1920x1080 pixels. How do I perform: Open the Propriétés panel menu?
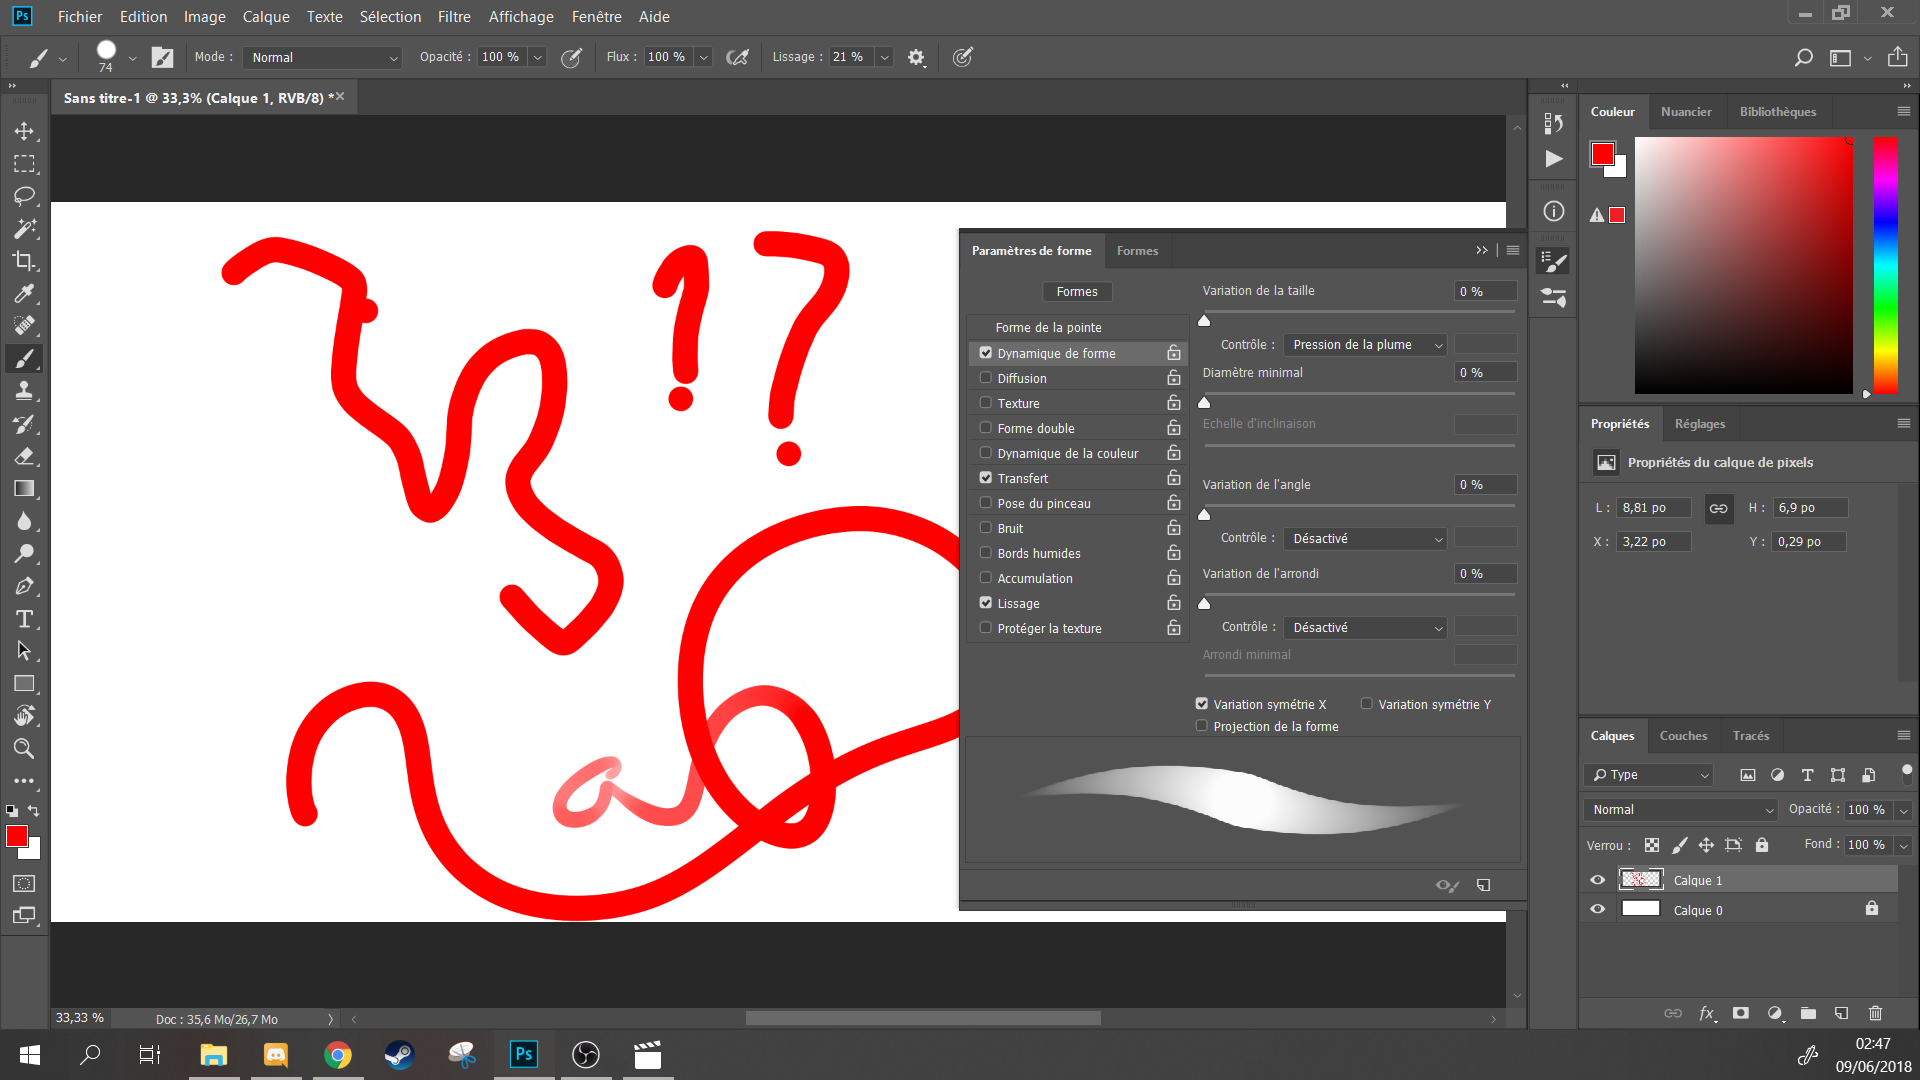click(x=1903, y=423)
